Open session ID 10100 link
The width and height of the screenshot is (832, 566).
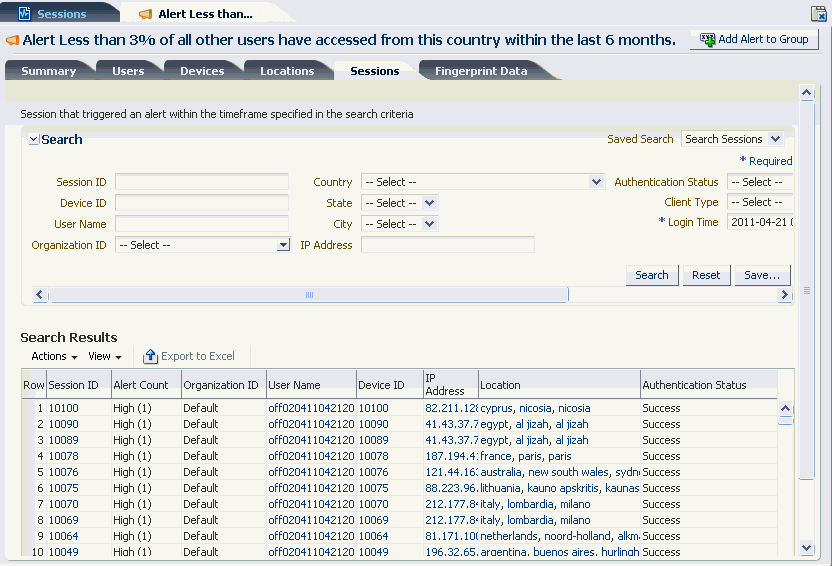tap(63, 408)
